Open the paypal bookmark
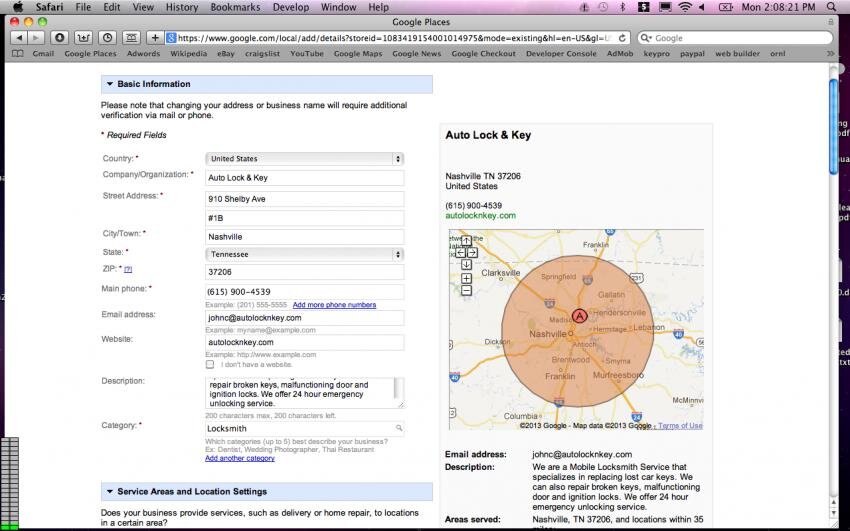This screenshot has width=850, height=531. point(693,54)
